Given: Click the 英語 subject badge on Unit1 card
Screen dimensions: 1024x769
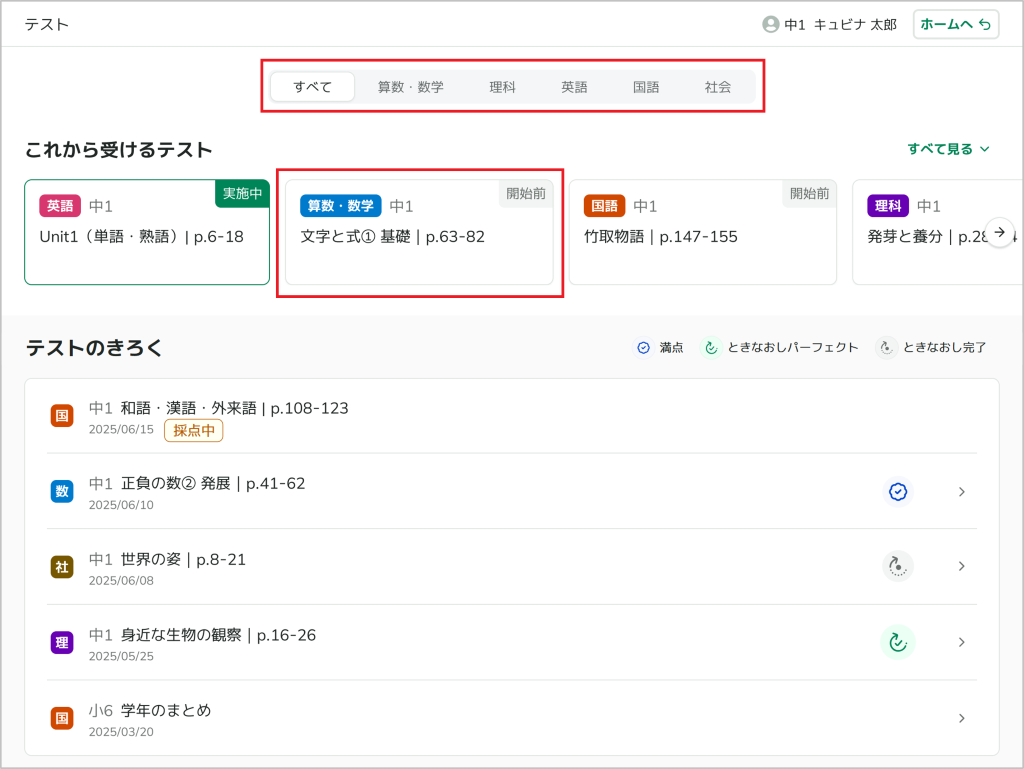Looking at the screenshot, I should click(x=60, y=206).
